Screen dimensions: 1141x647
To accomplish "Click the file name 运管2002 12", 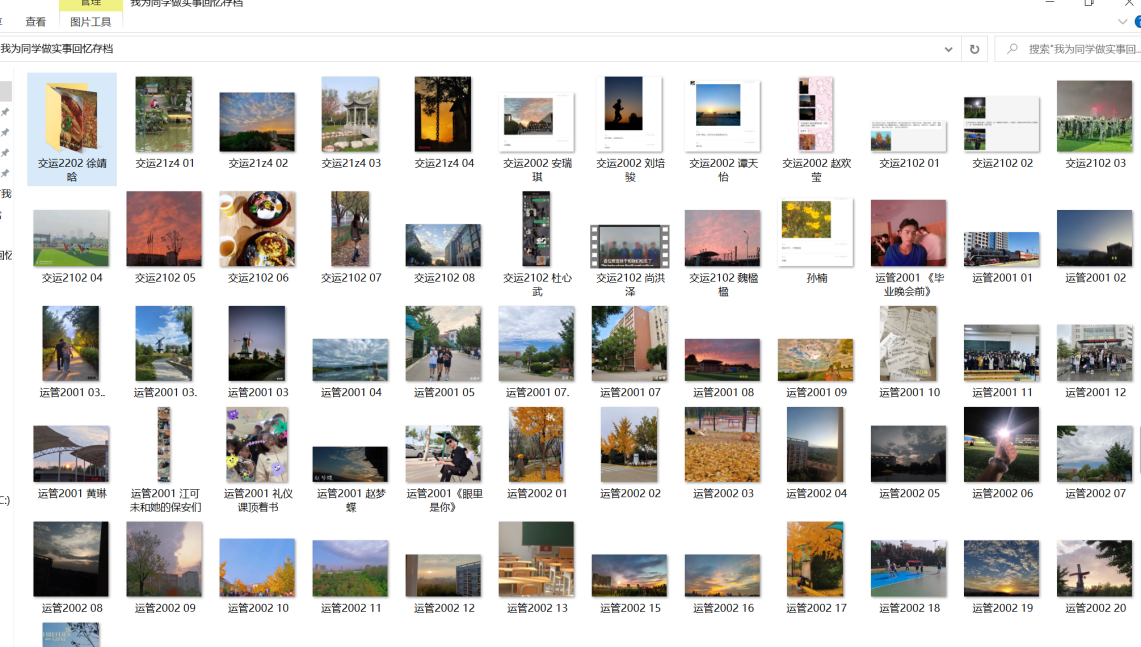I will click(444, 608).
